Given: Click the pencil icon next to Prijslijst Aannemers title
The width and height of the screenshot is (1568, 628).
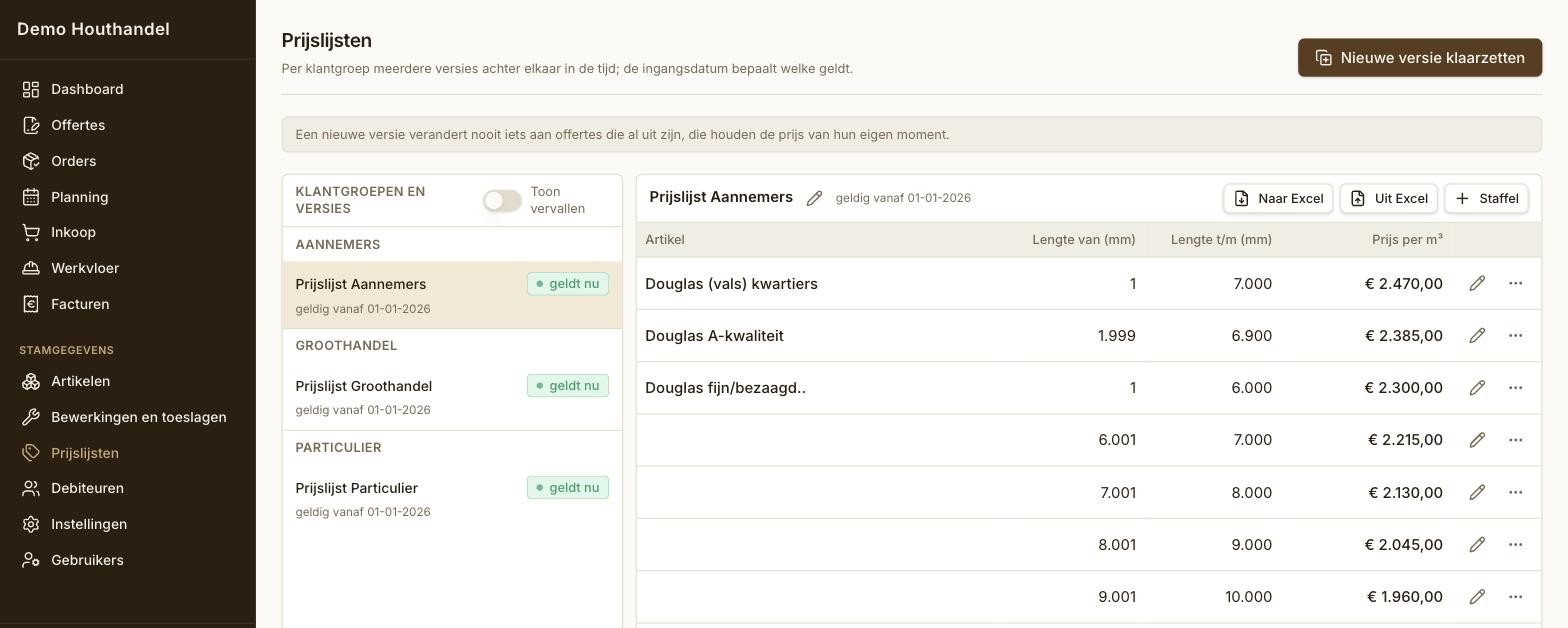Looking at the screenshot, I should pos(814,198).
